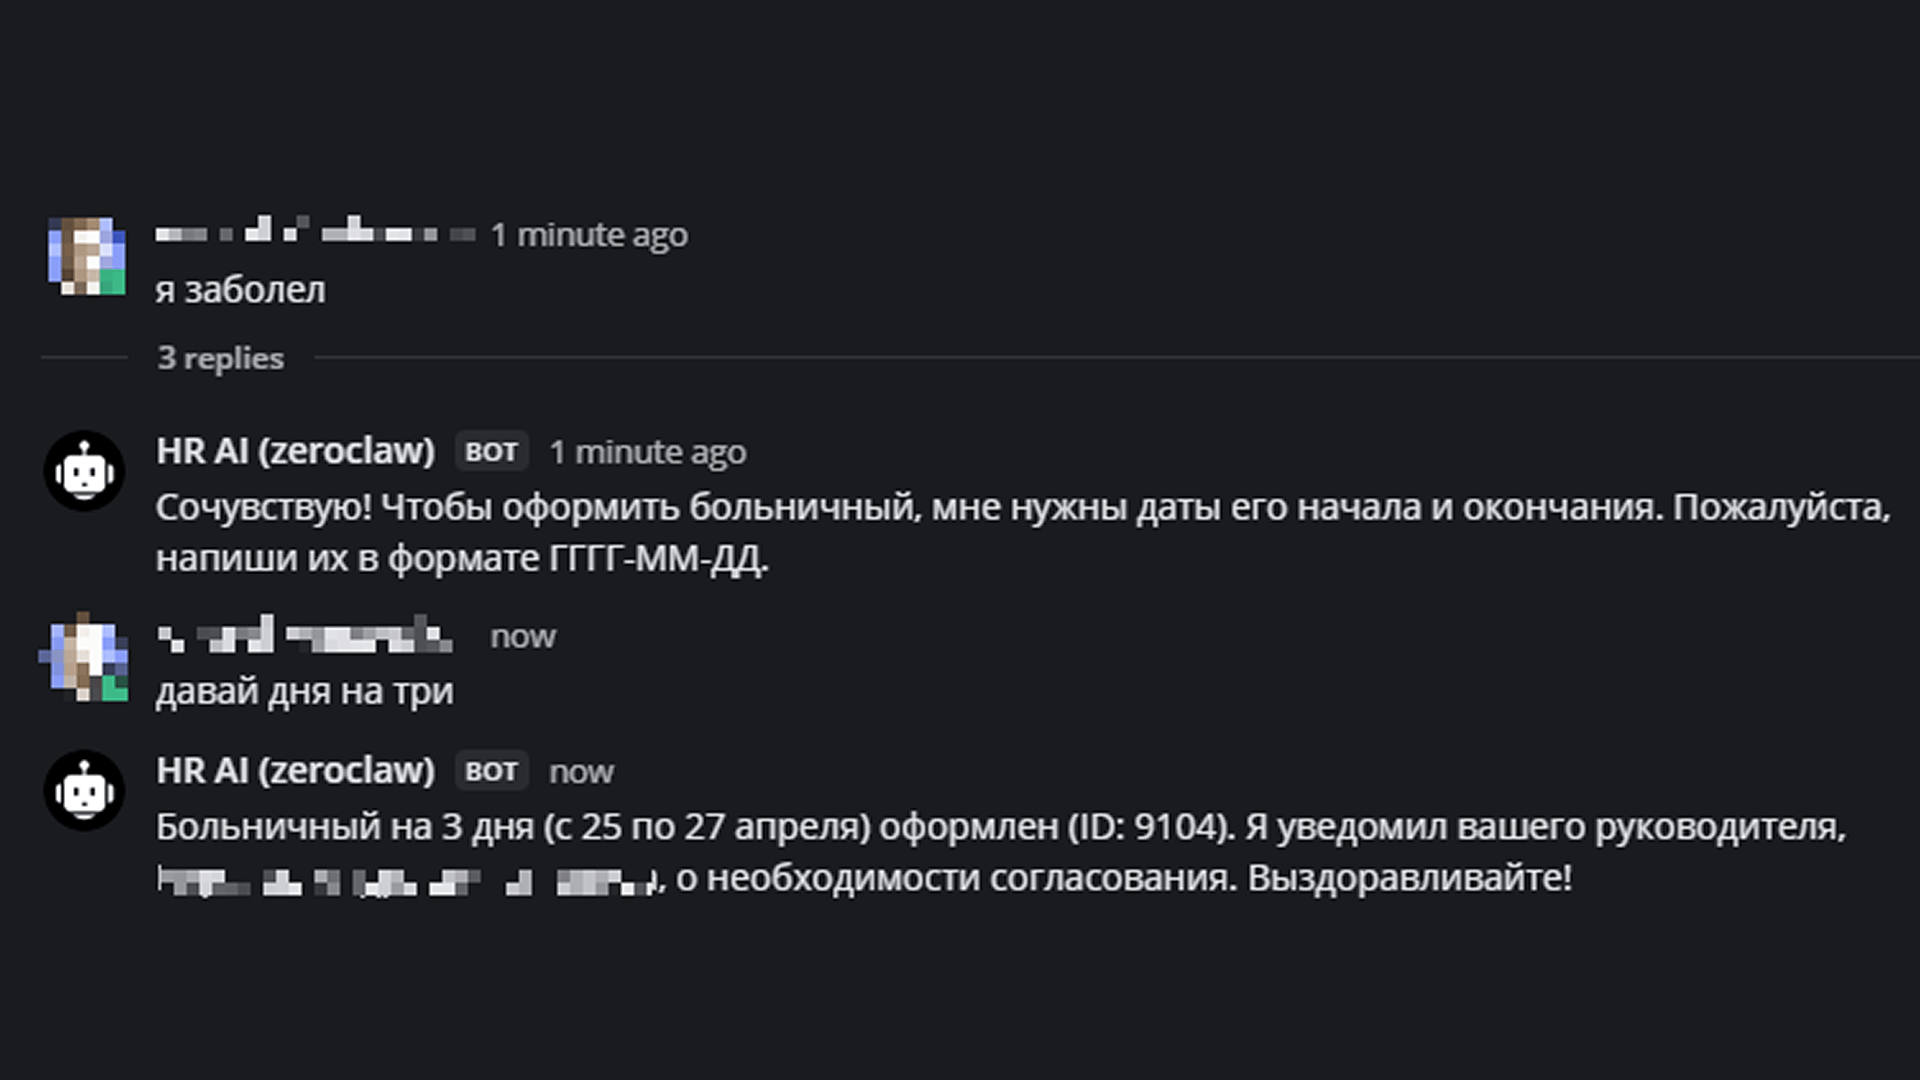Click the first post's "1 minute ago" timestamp
Screen dimensions: 1920x1080
click(589, 235)
